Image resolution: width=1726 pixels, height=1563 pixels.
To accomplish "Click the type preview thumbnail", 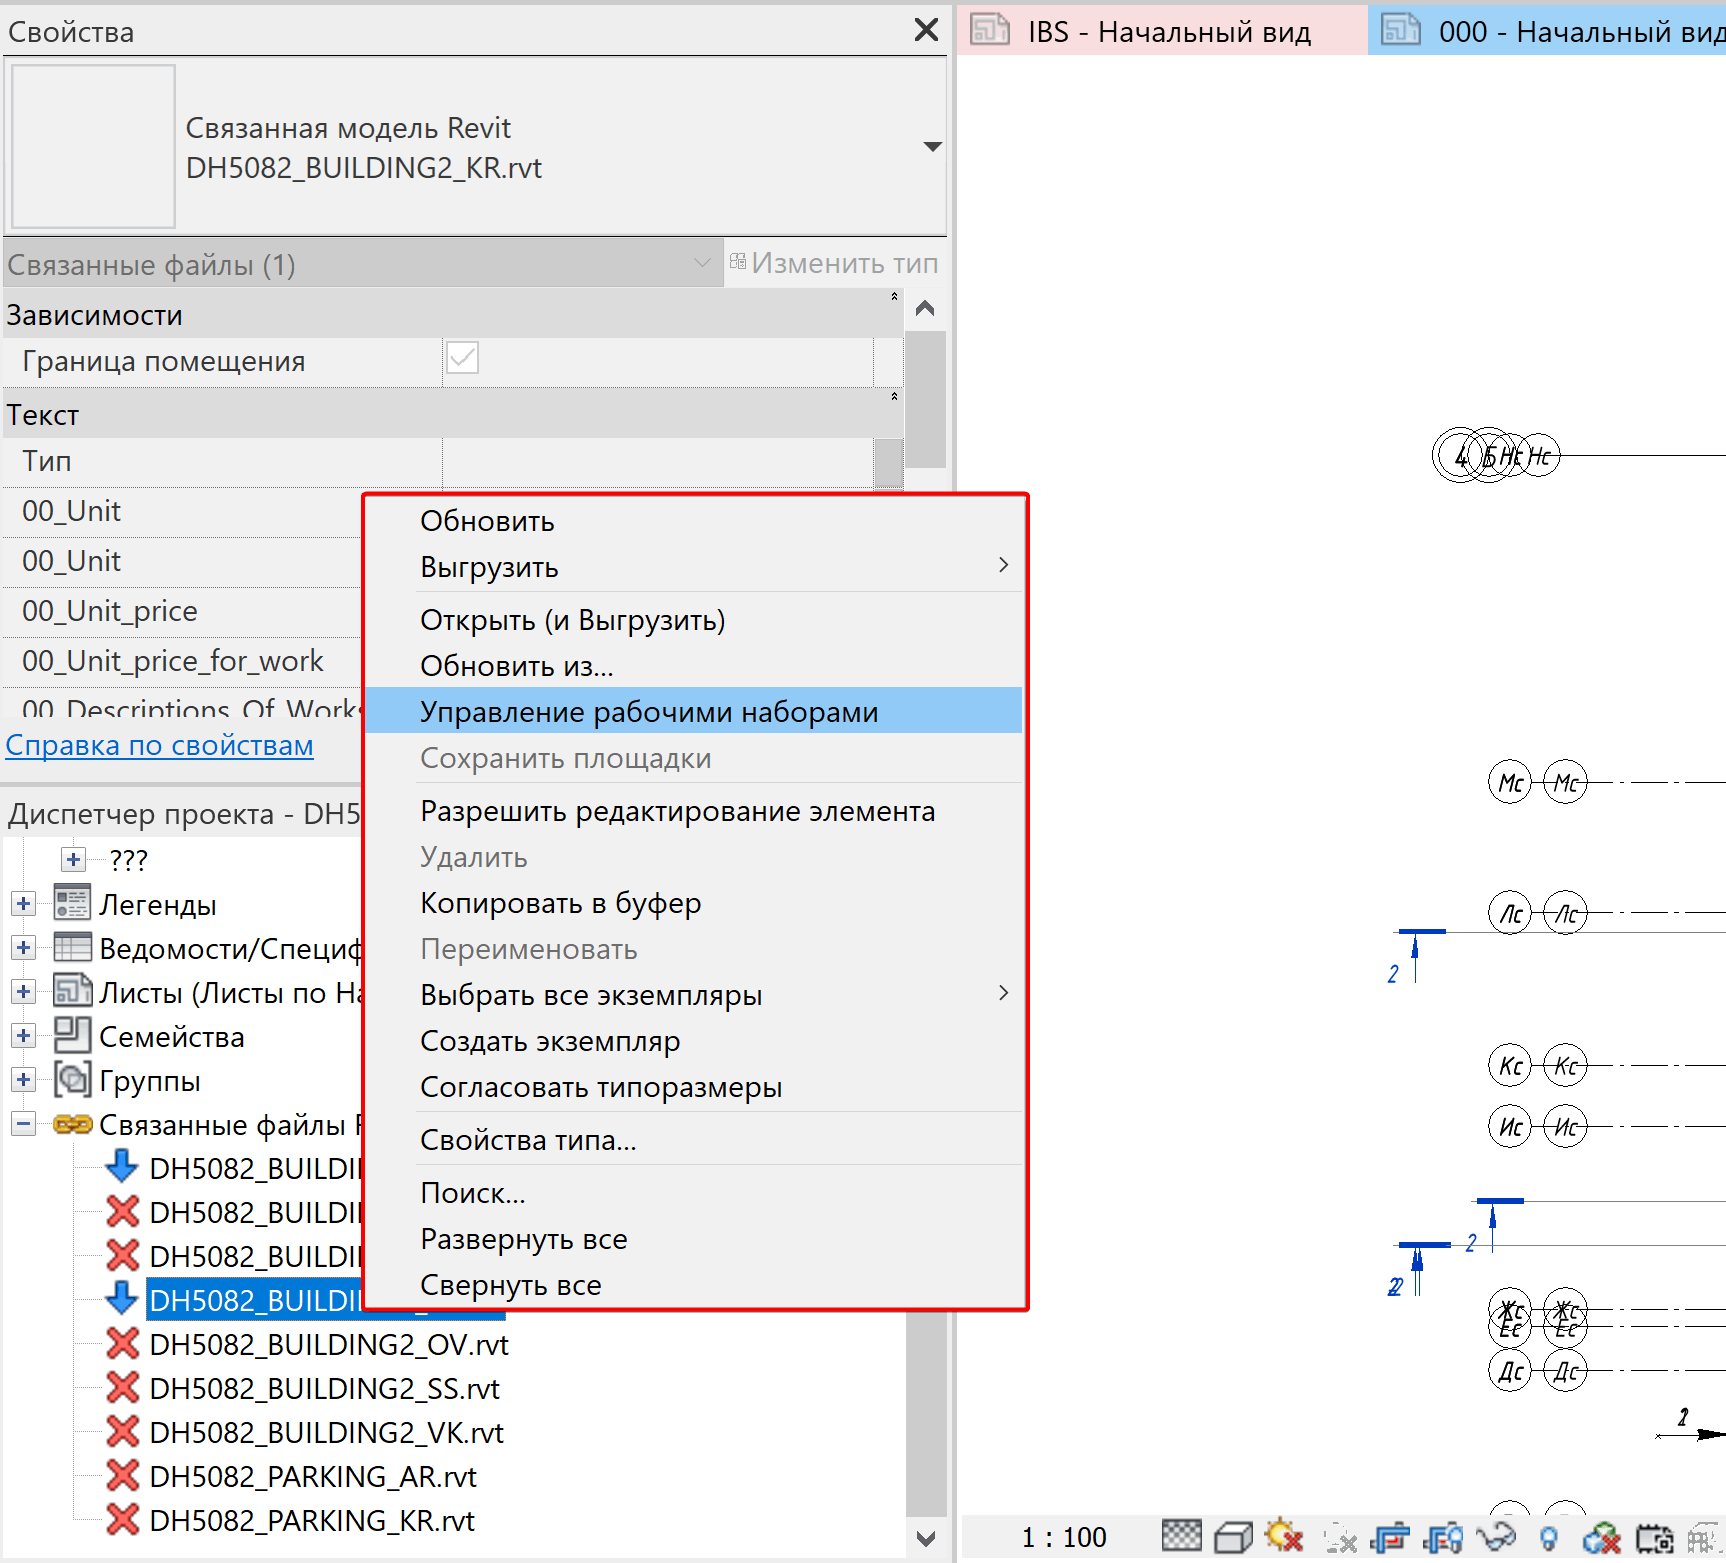I will pos(93,146).
